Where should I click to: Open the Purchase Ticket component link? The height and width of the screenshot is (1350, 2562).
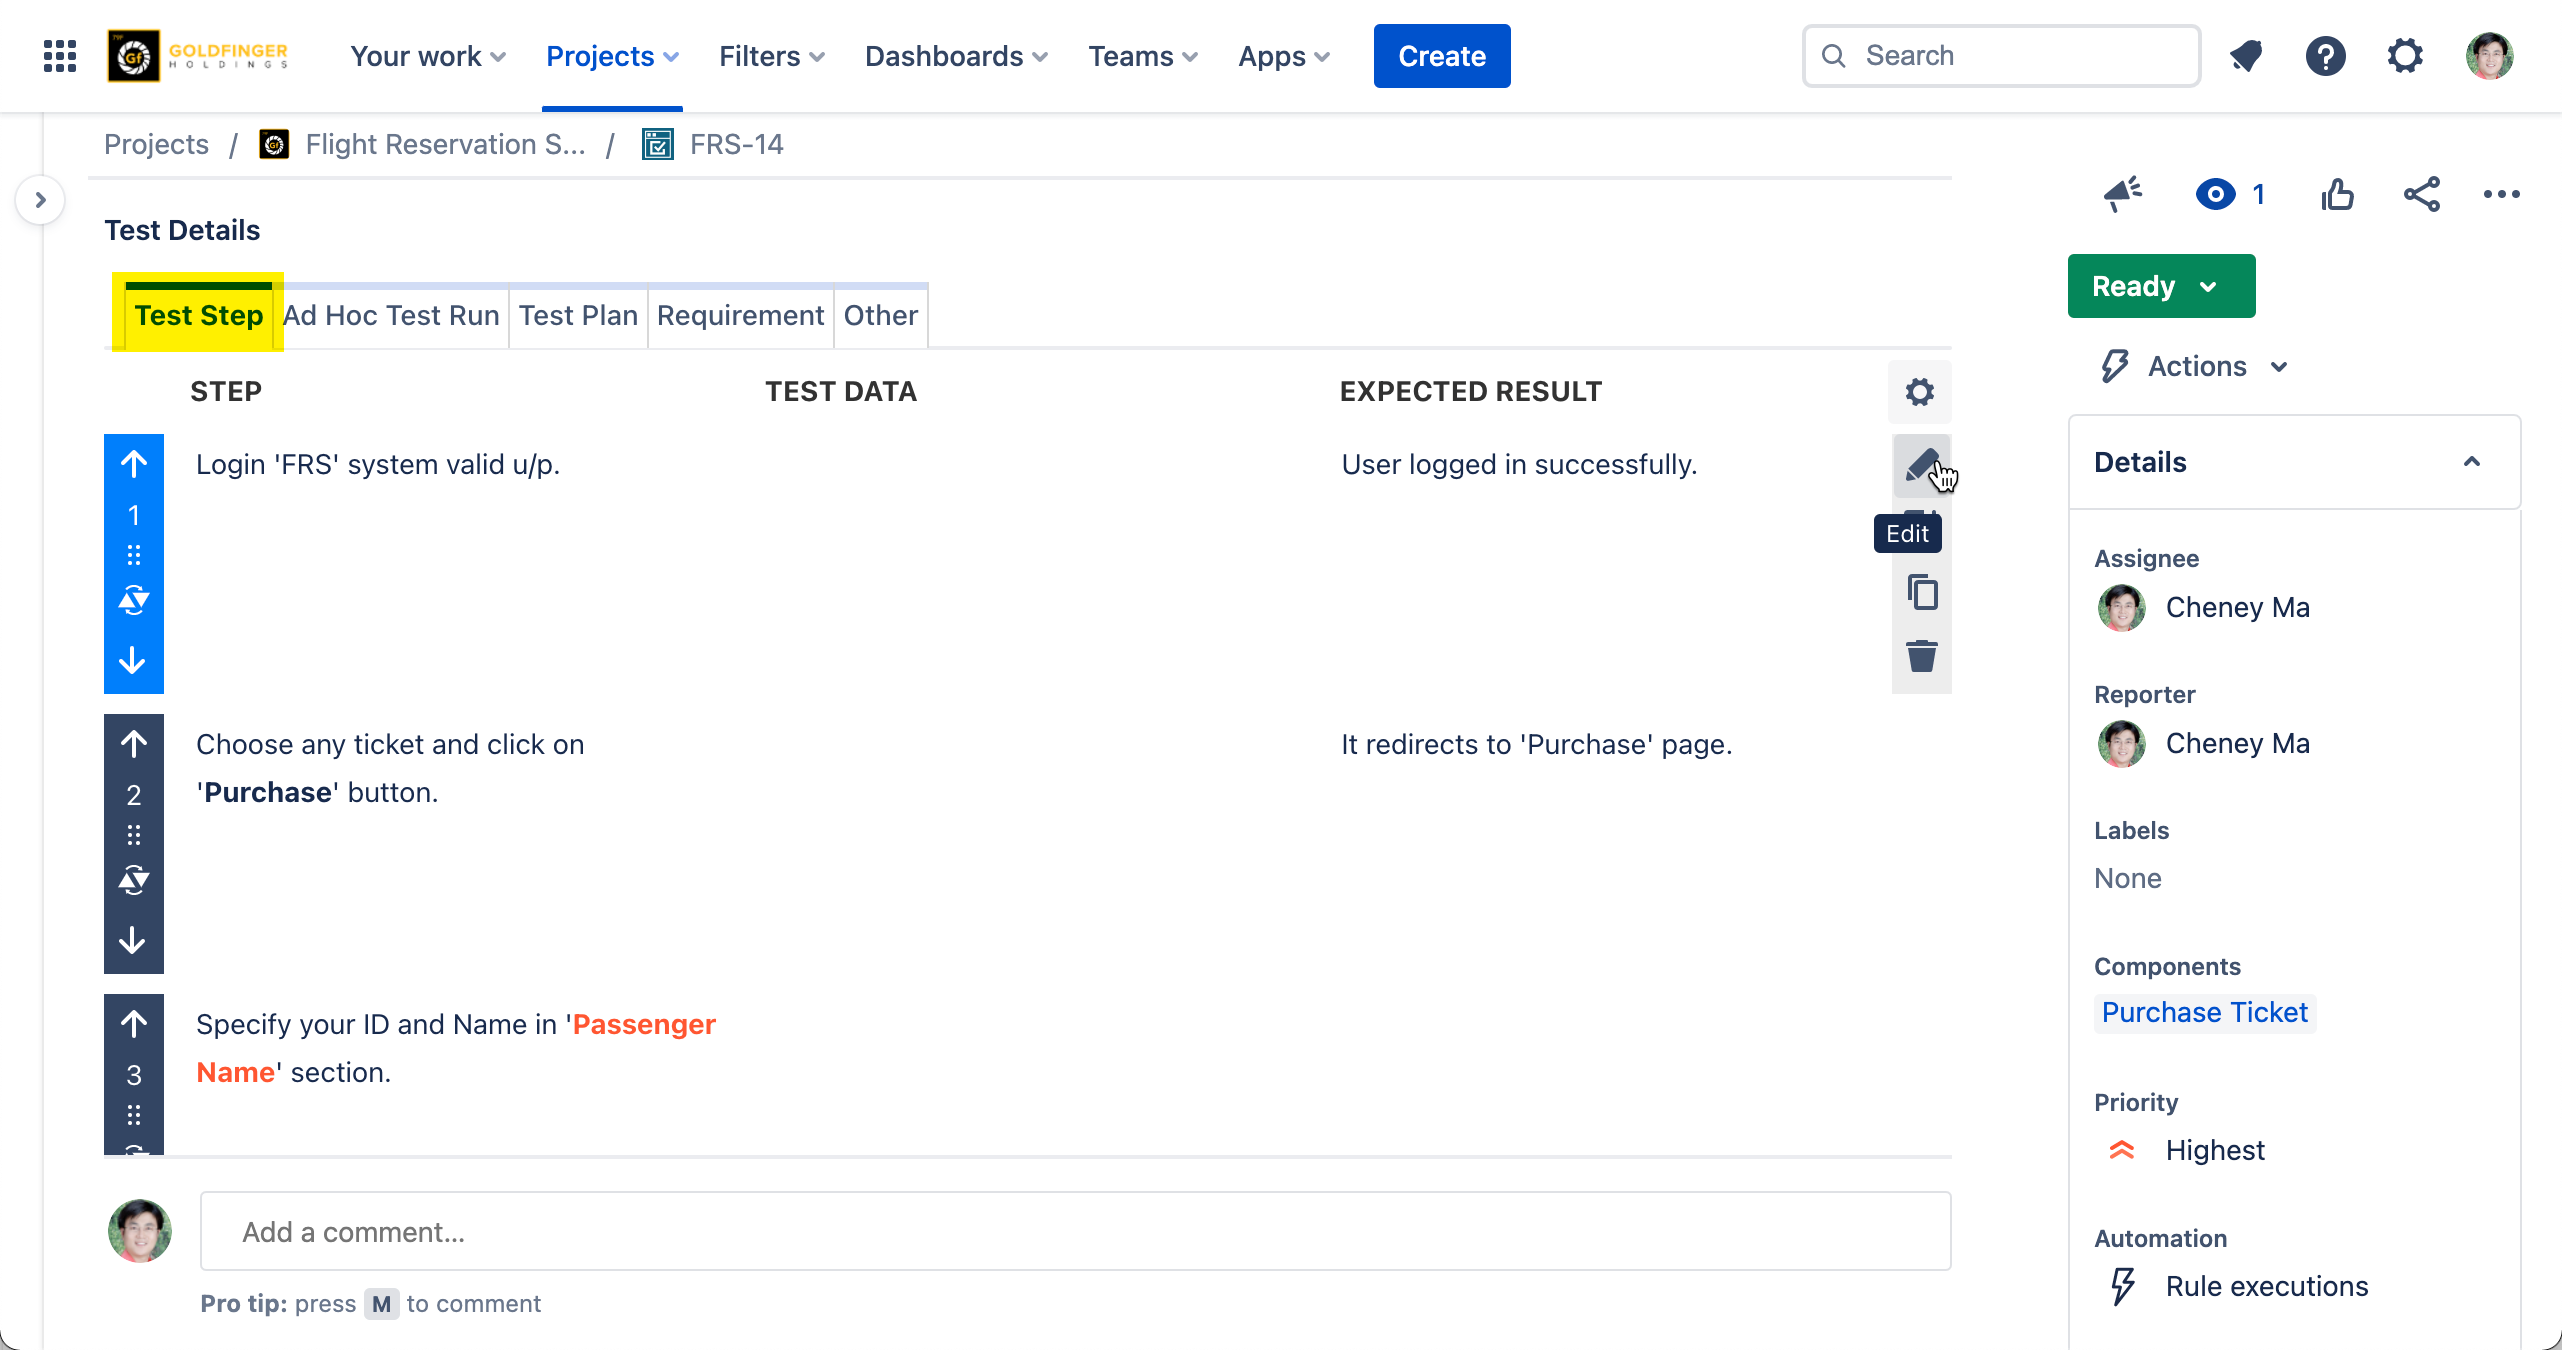pos(2204,1012)
